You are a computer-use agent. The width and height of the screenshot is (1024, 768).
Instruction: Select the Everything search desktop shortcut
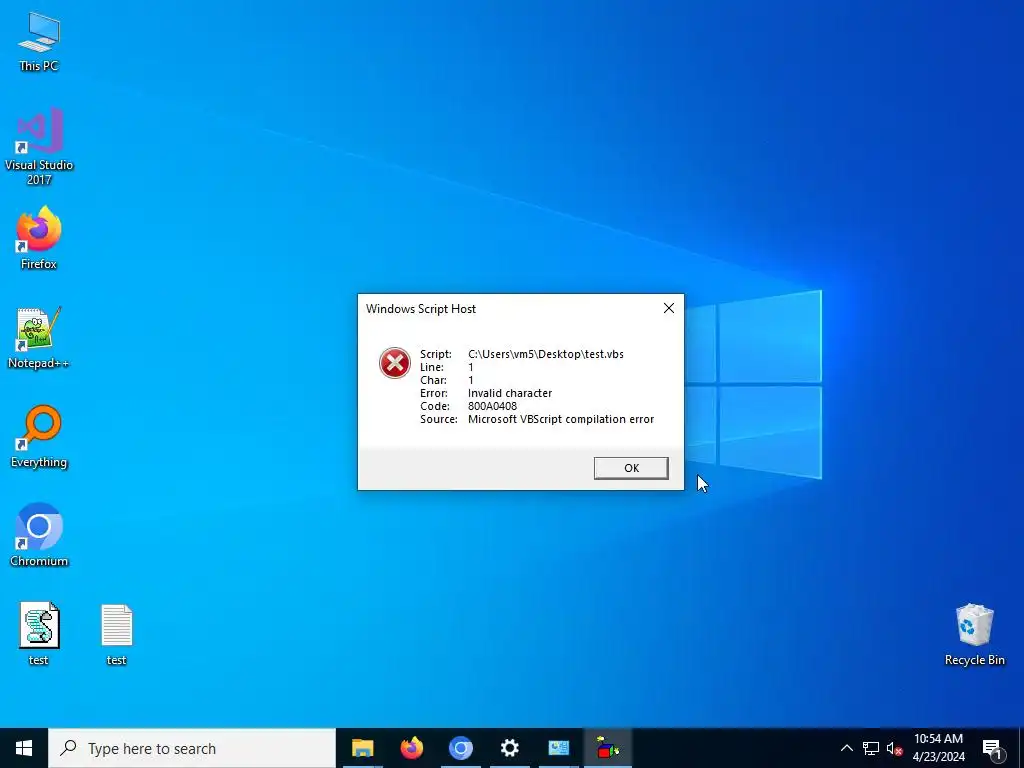click(x=39, y=436)
